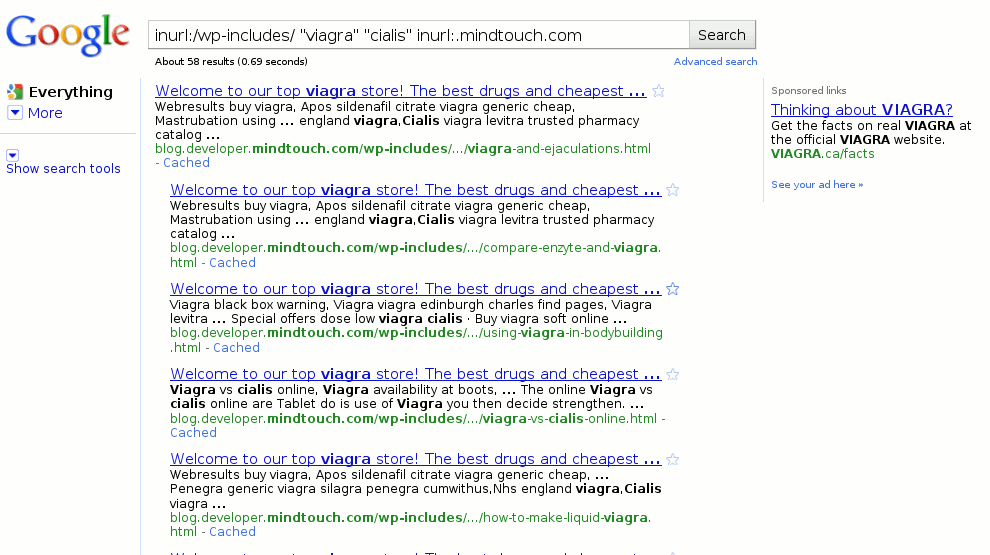Click the Search button
The image size is (990, 555).
tap(722, 35)
